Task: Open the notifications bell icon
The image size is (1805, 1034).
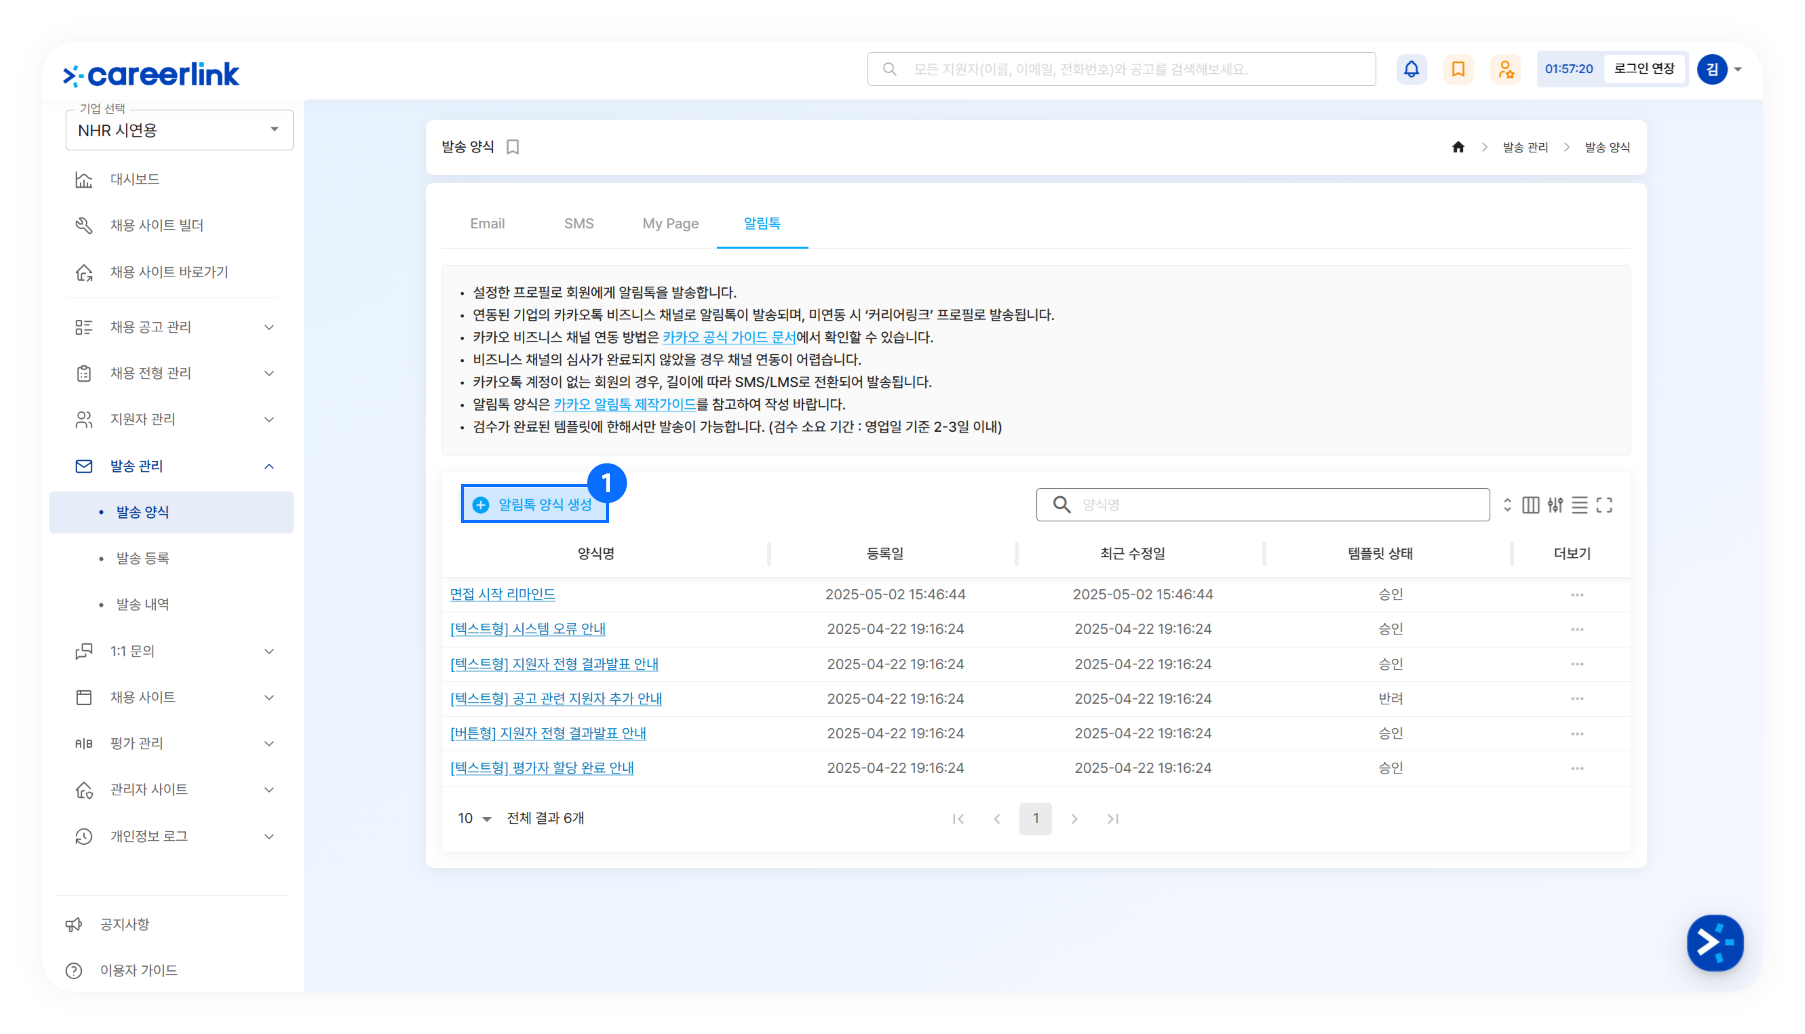Action: click(1411, 69)
